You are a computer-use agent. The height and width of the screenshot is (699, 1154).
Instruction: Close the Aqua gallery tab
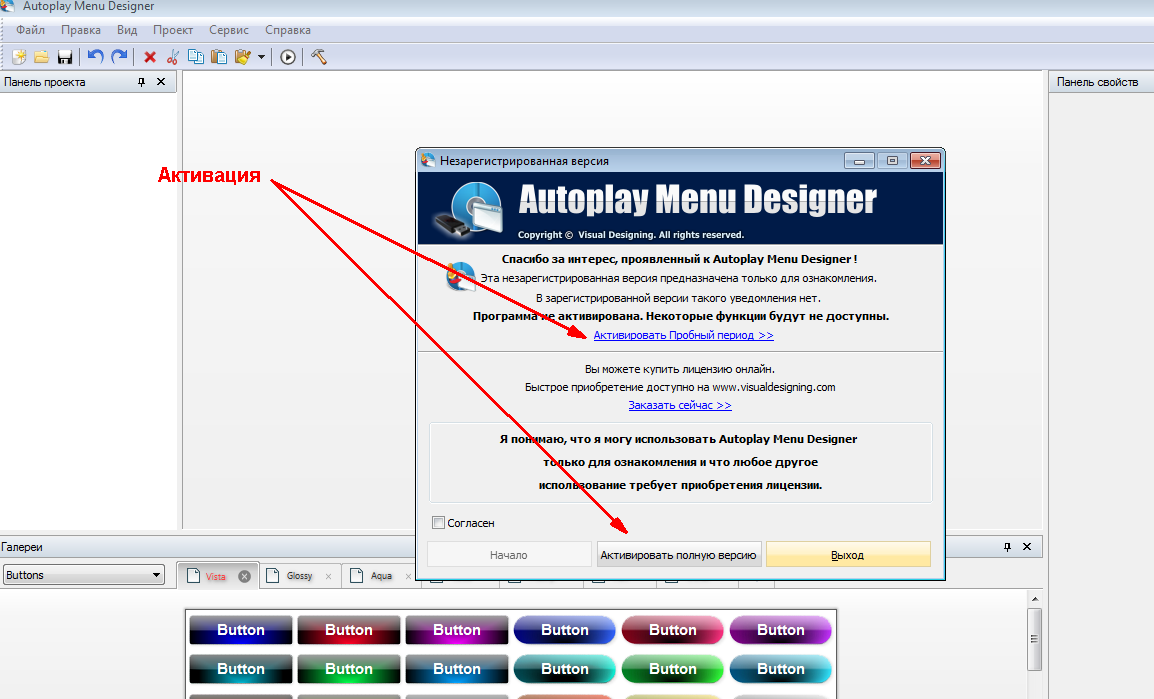click(408, 576)
